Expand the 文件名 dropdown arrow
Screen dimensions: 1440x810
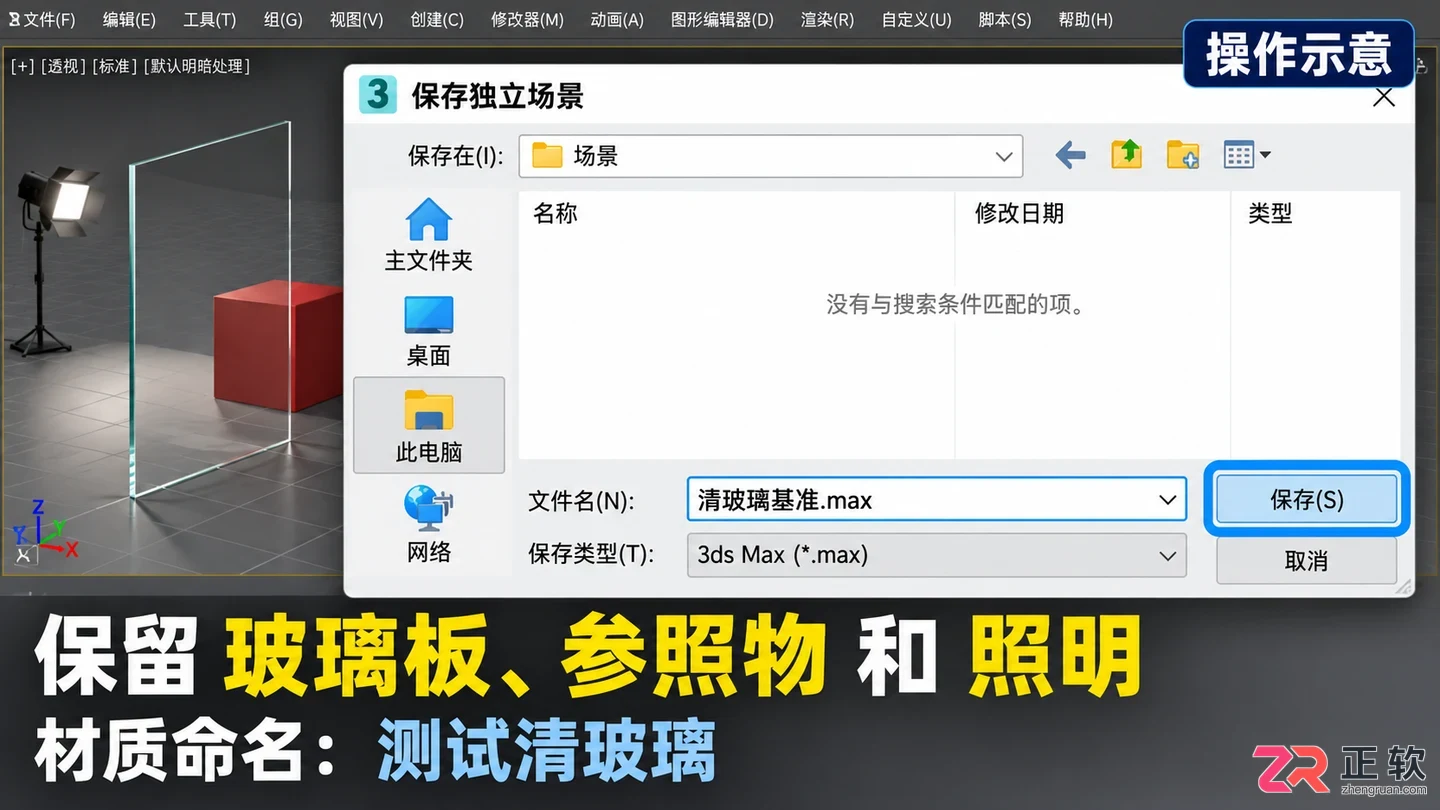coord(1167,500)
